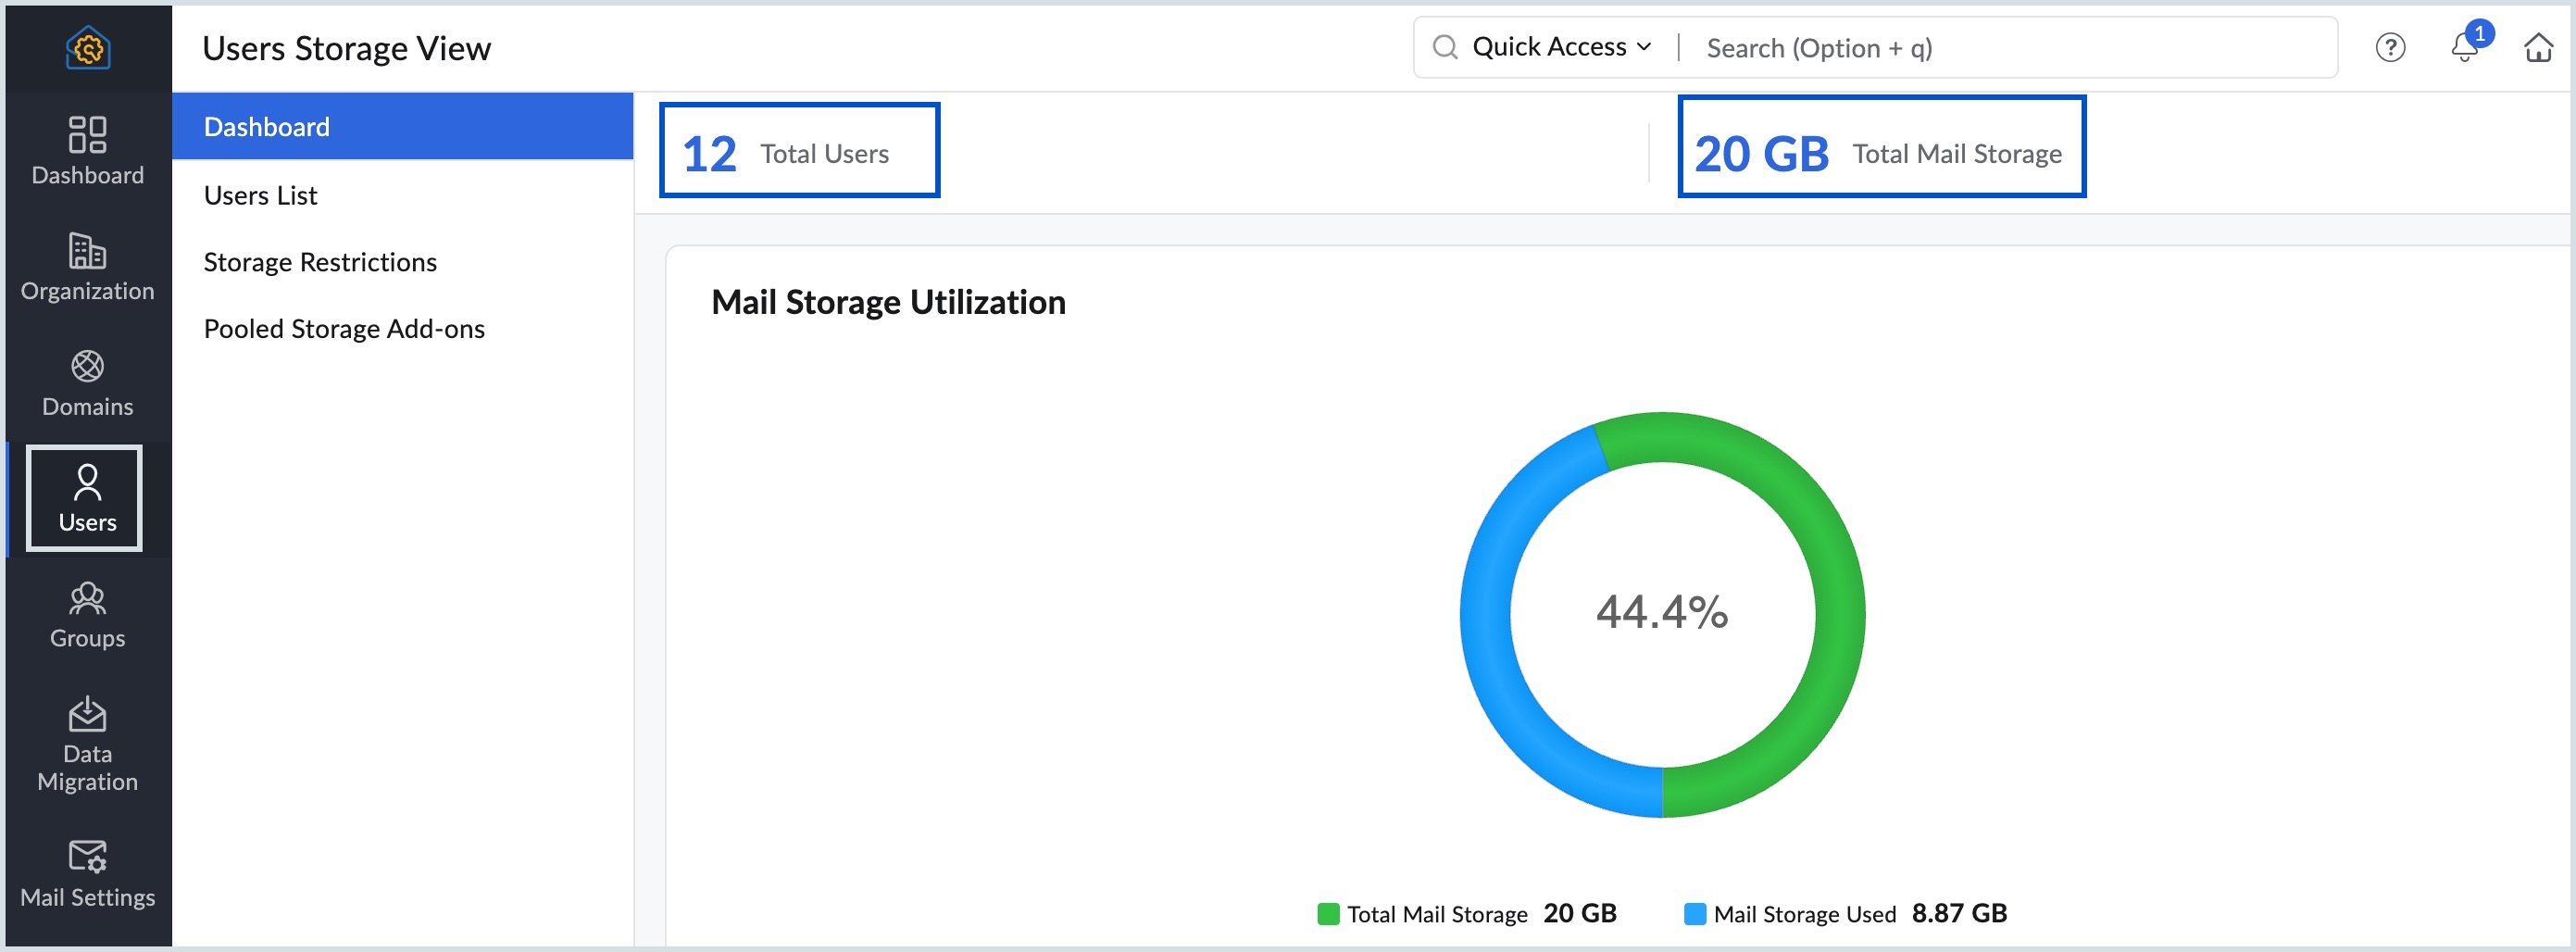Open the Data Migration icon
Screen dimensions: 2576x952
(x=87, y=714)
